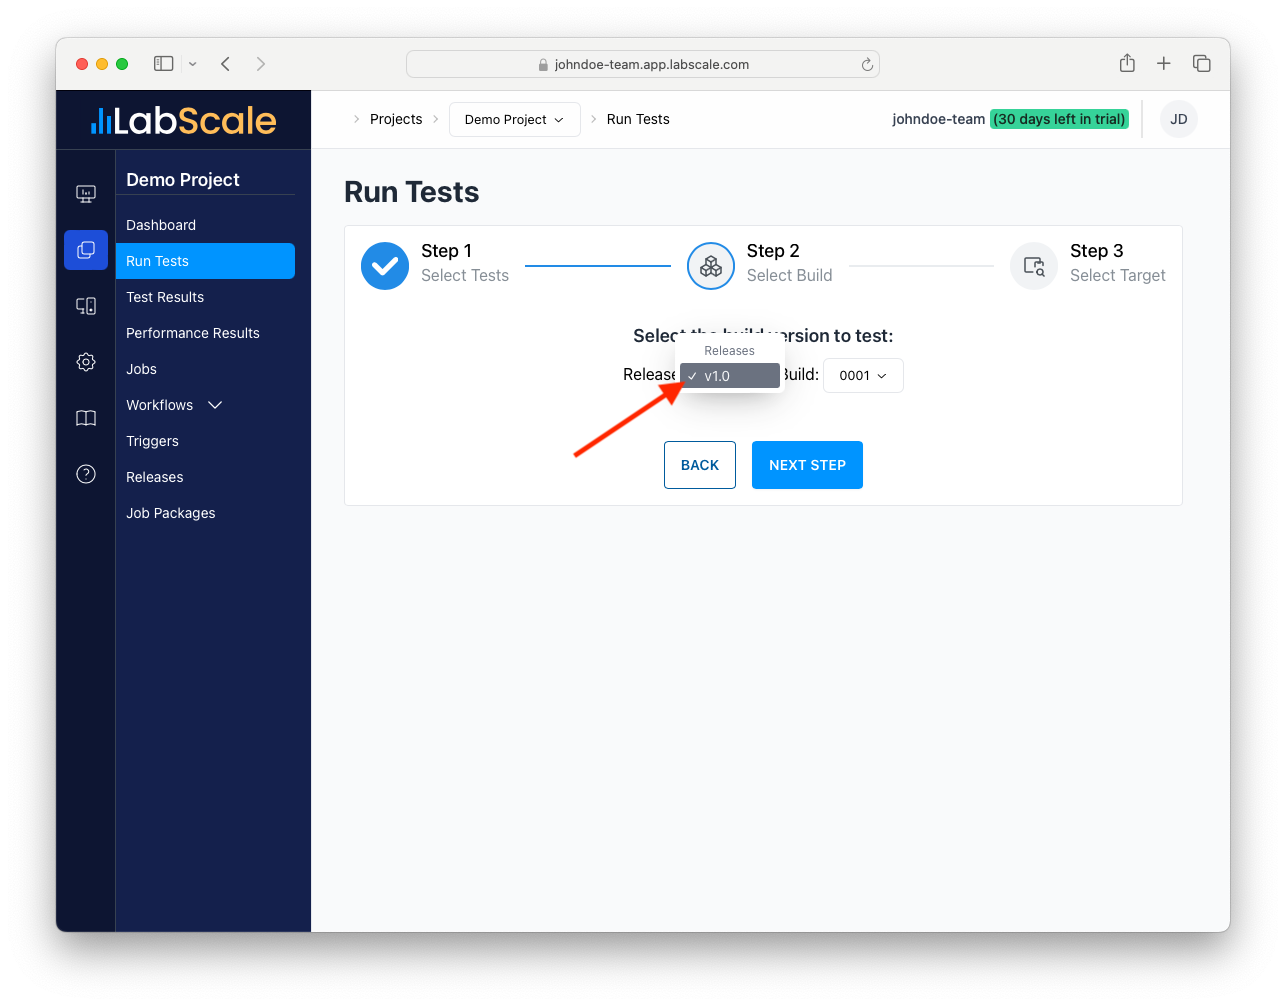Click the Step 3 target search icon
Screen dimensions: 1286x1006
(1034, 266)
